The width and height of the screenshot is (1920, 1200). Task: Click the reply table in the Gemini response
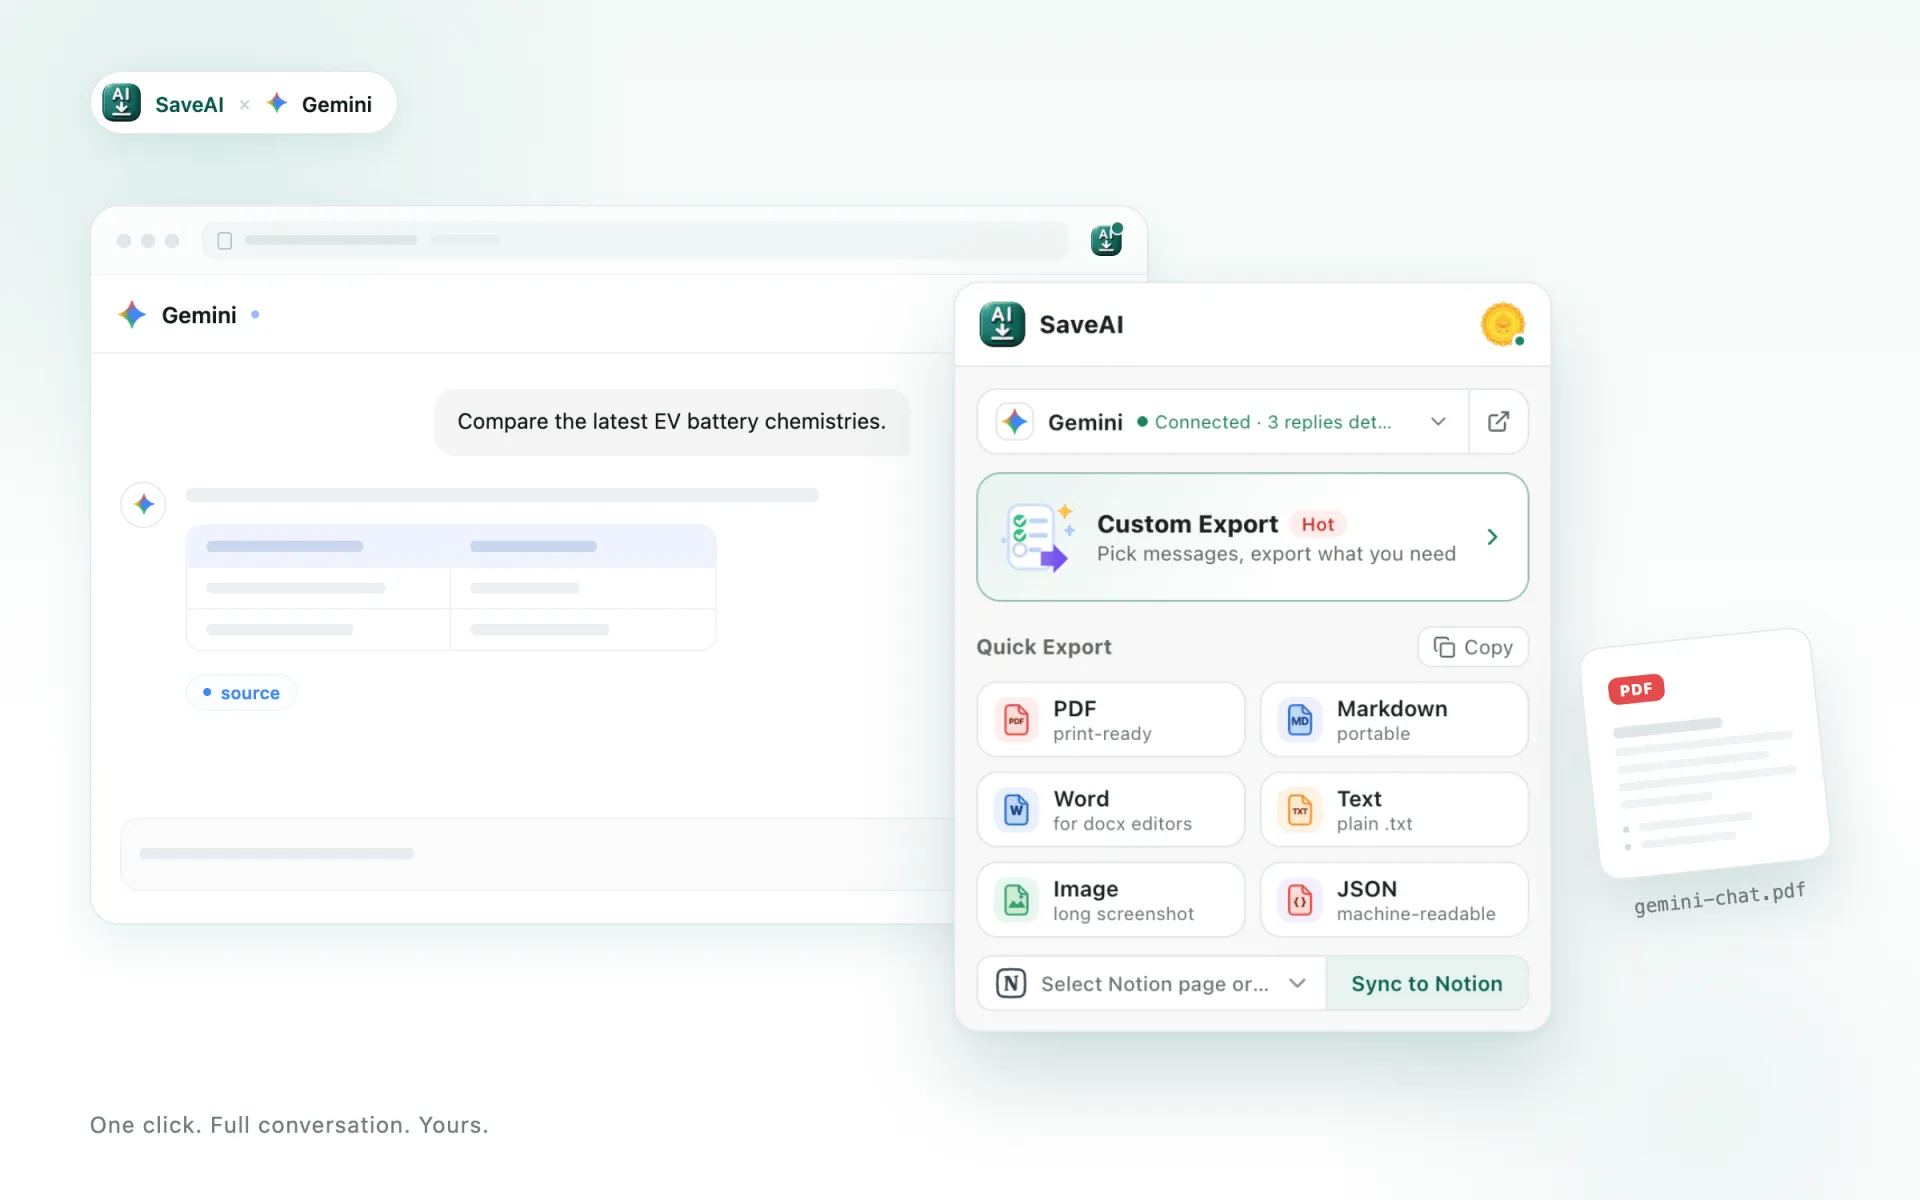(451, 588)
